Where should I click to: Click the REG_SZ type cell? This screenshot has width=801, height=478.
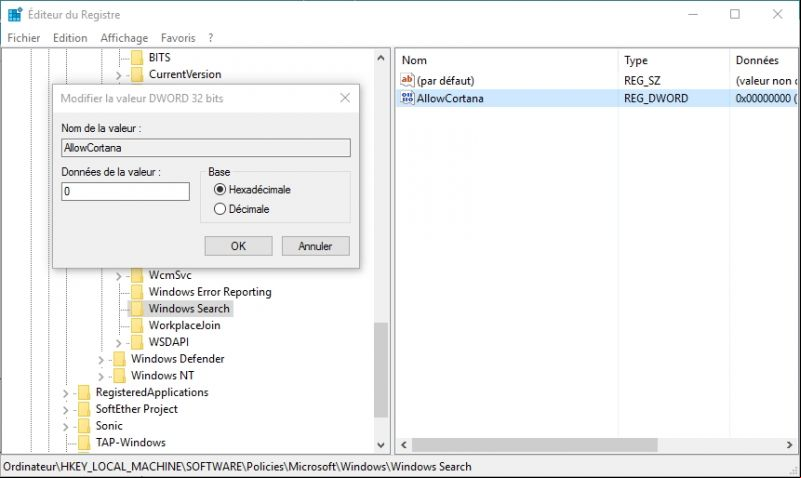(642, 81)
